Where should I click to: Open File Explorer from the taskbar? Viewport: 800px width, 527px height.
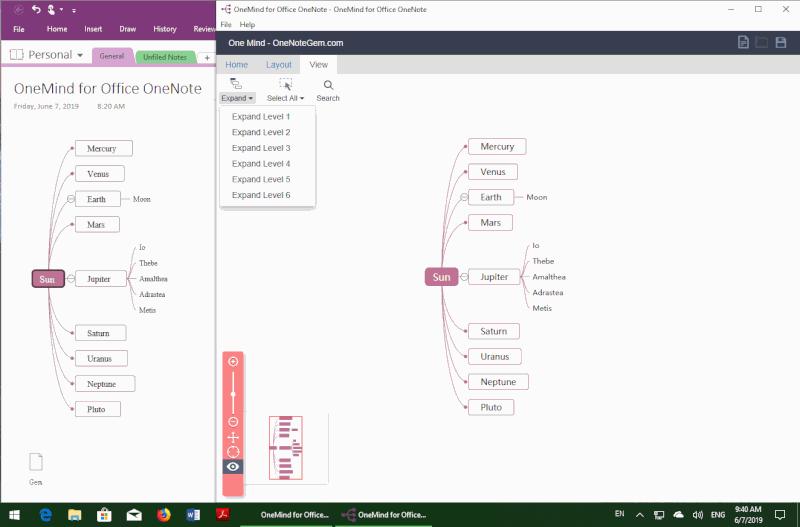click(x=75, y=515)
